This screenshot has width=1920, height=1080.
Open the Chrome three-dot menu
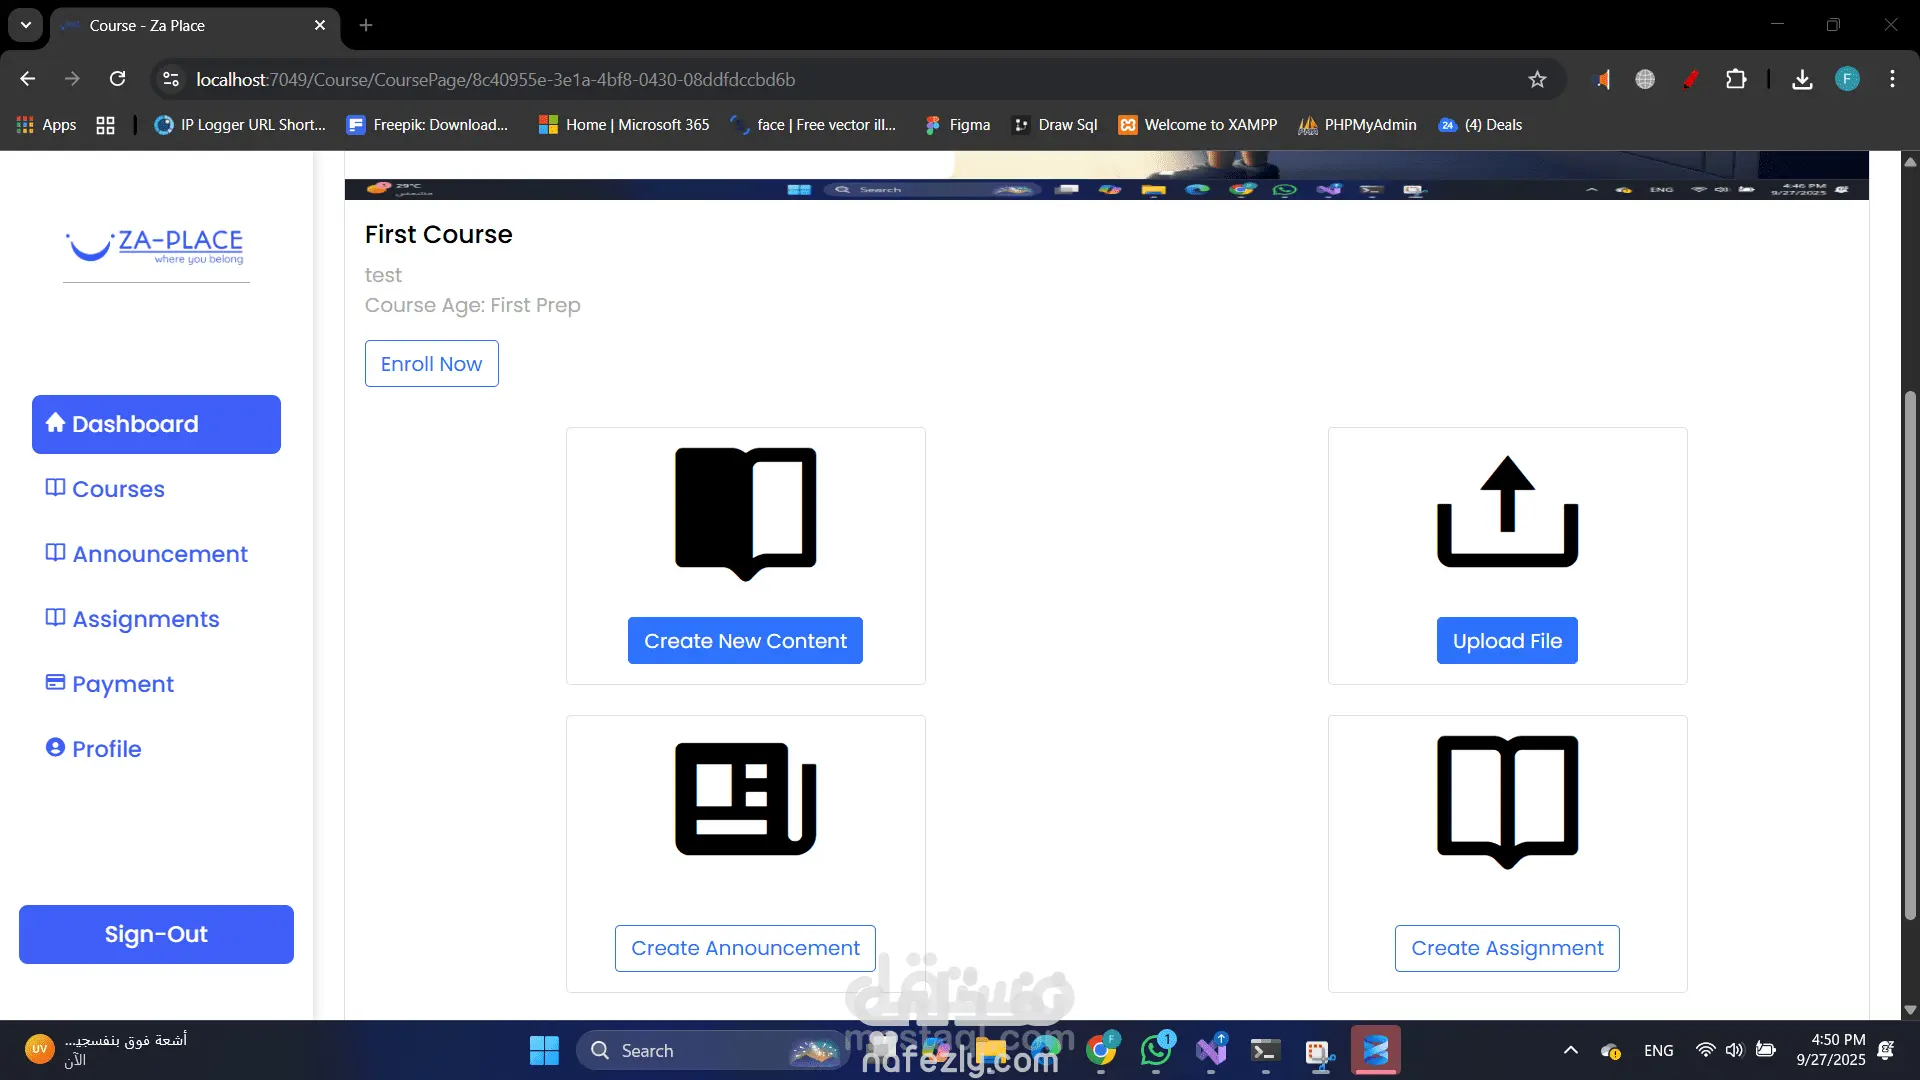coord(1892,80)
